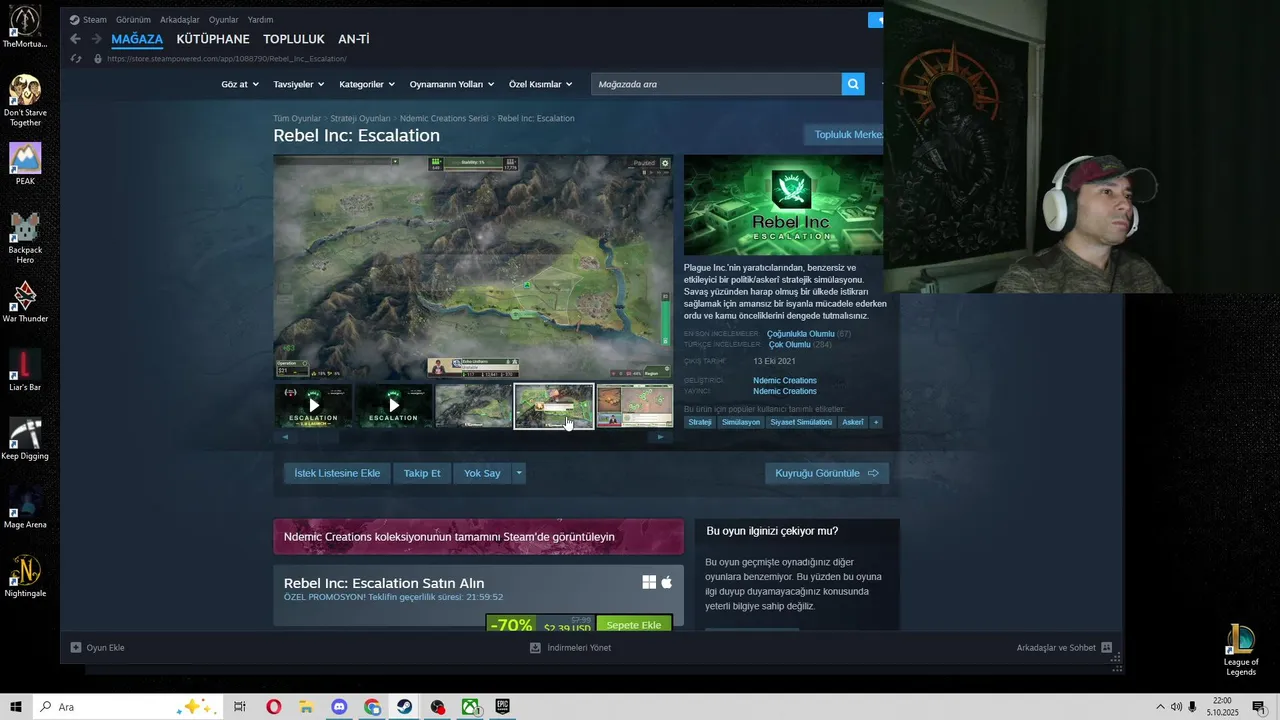Open Opera browser in taskbar
Viewport: 1280px width, 720px height.
click(273, 707)
